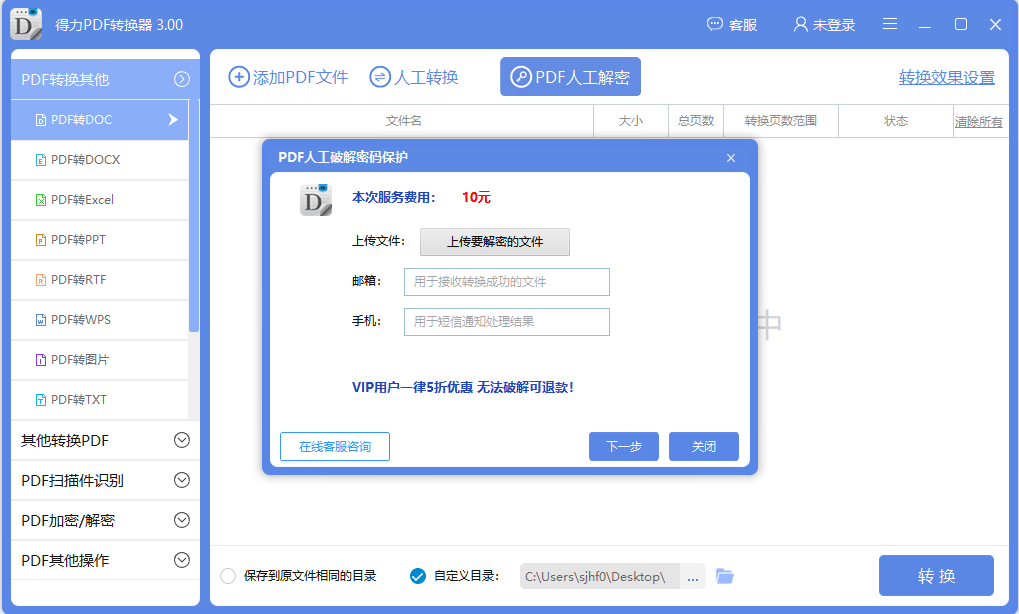Select PDF转TXT in the sidebar
Viewport: 1019px width, 614px height.
[x=99, y=400]
